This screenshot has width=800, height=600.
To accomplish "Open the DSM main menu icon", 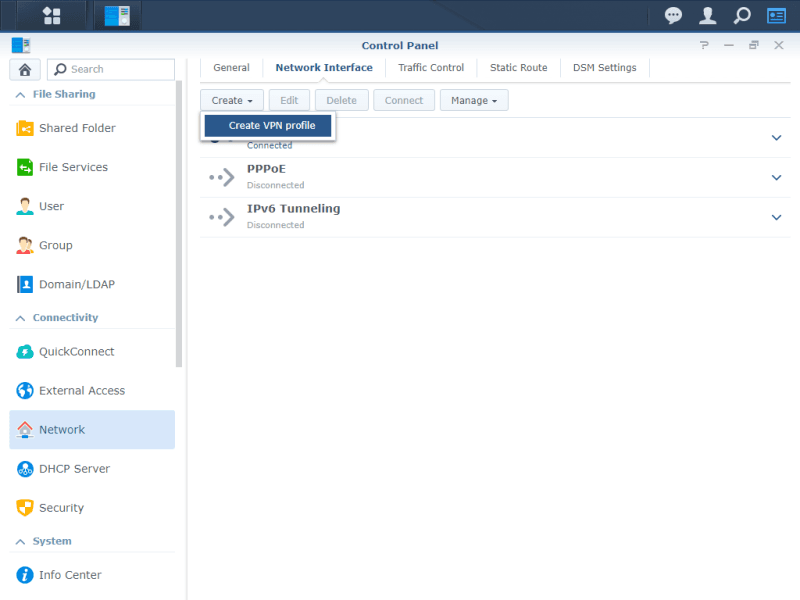I will pos(51,15).
